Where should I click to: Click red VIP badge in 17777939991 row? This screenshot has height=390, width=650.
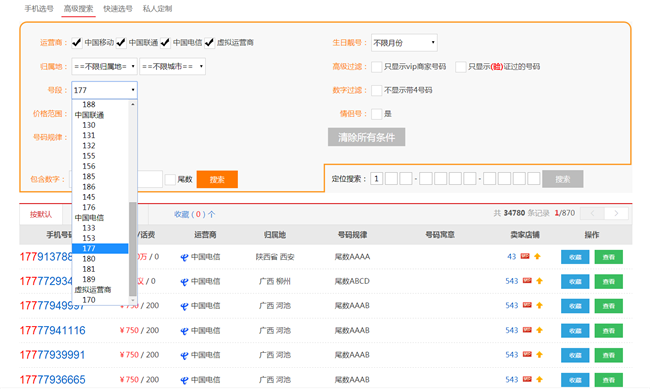coord(527,354)
